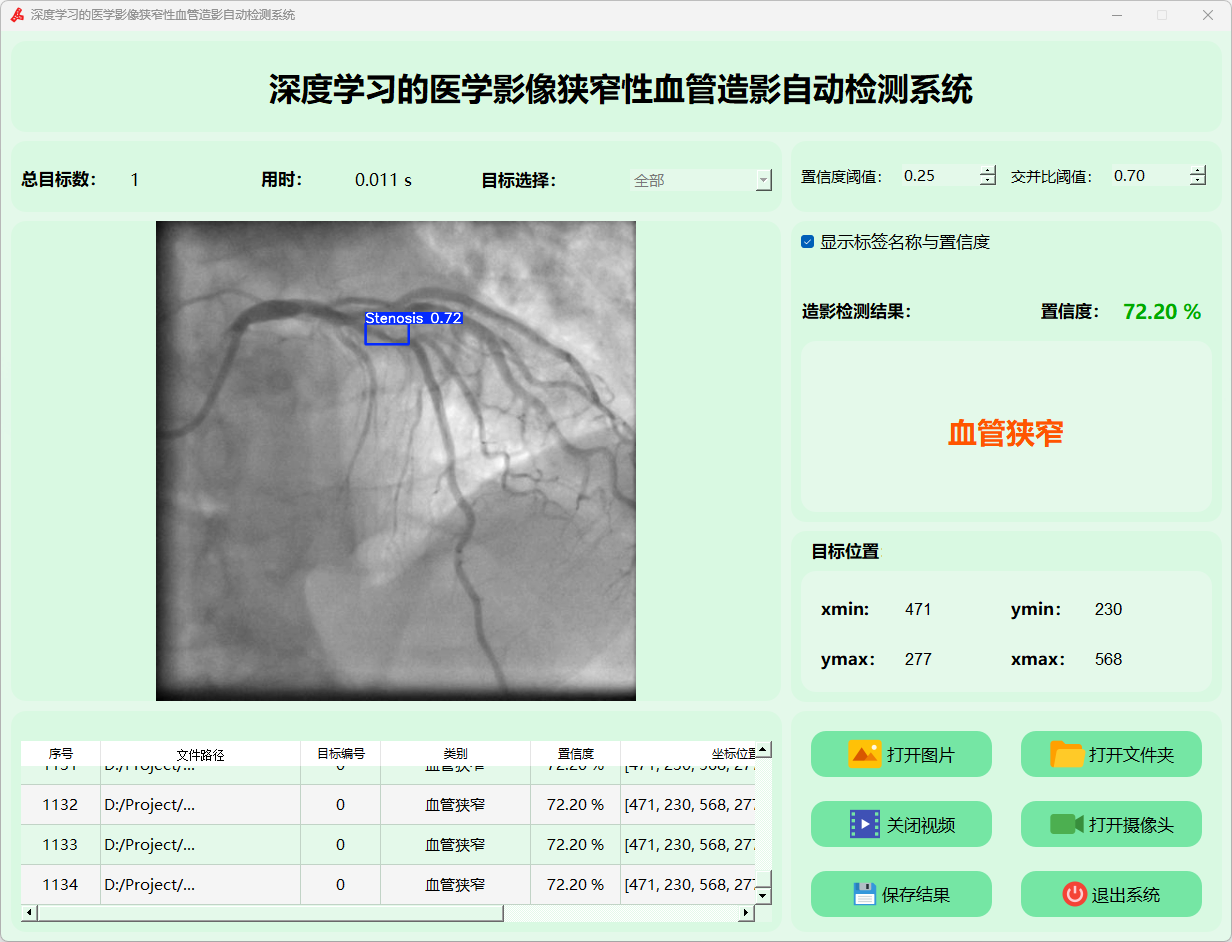Click the table's horizontal scrollbar
The image size is (1232, 942).
click(x=270, y=913)
